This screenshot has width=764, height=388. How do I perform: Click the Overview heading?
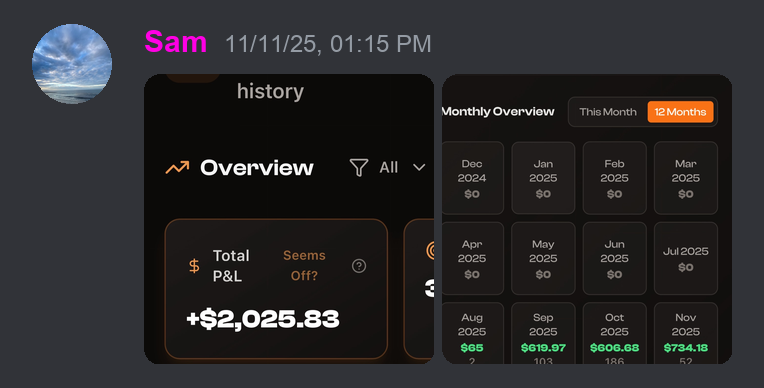(x=257, y=168)
